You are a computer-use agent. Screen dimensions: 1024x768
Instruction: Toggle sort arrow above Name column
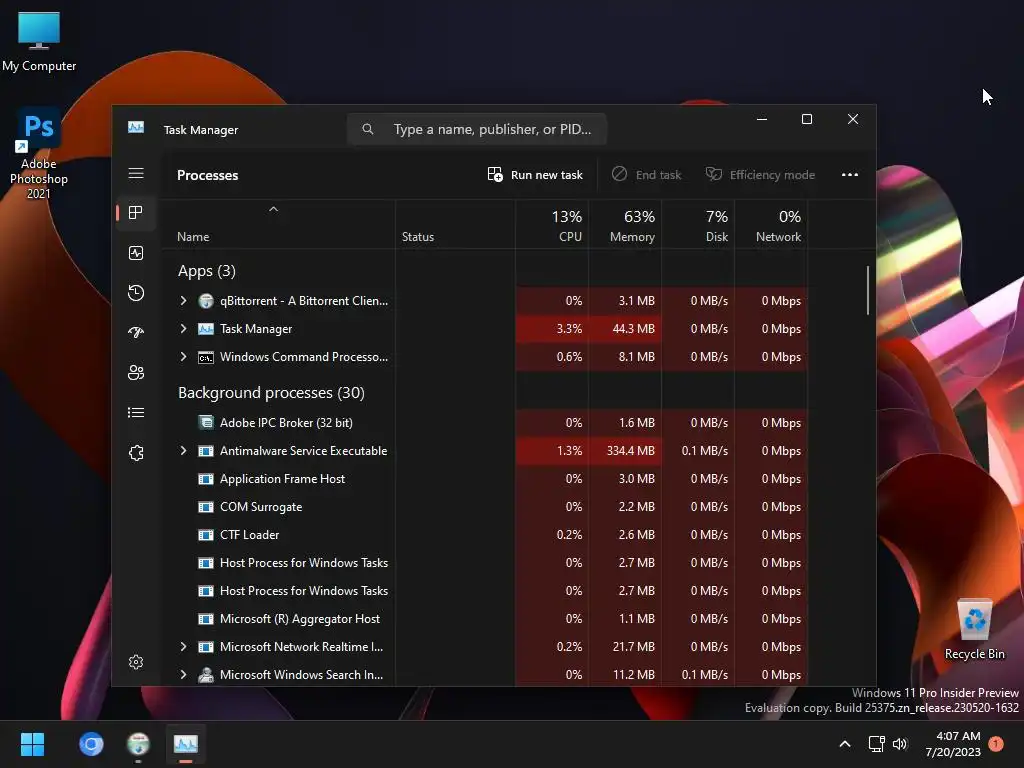pyautogui.click(x=274, y=209)
